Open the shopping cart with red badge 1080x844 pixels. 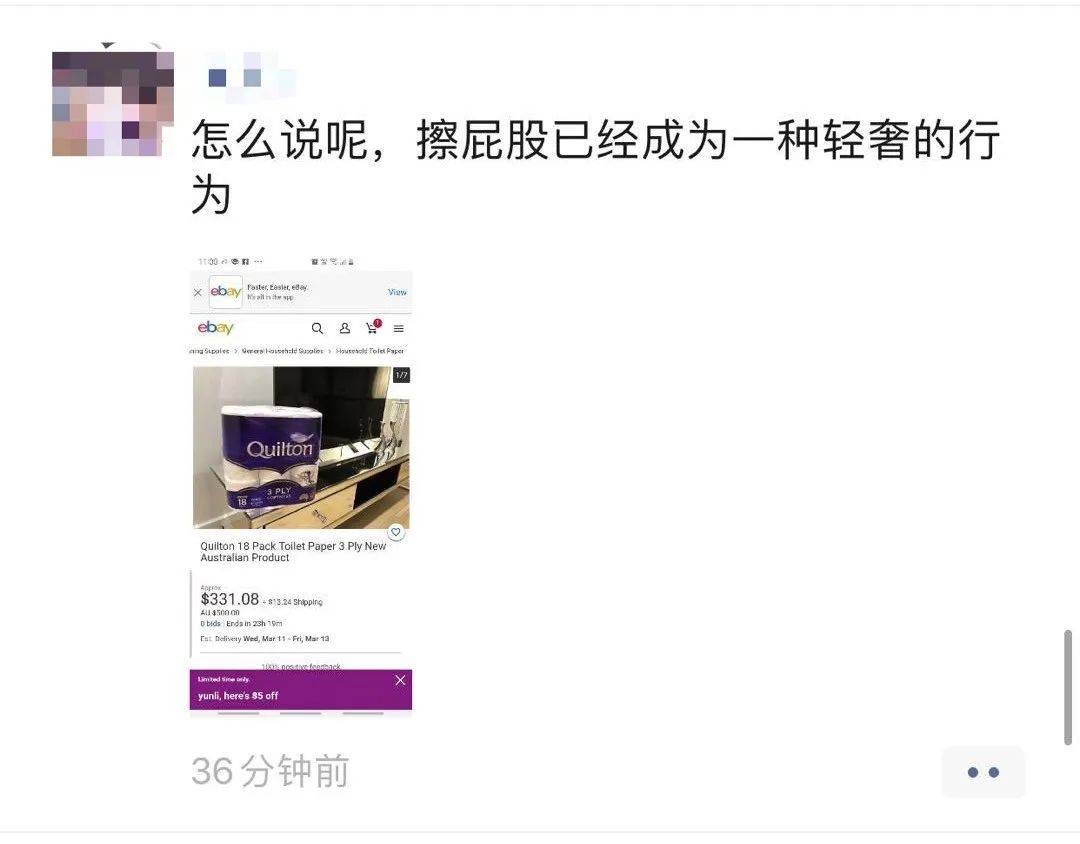[x=373, y=327]
